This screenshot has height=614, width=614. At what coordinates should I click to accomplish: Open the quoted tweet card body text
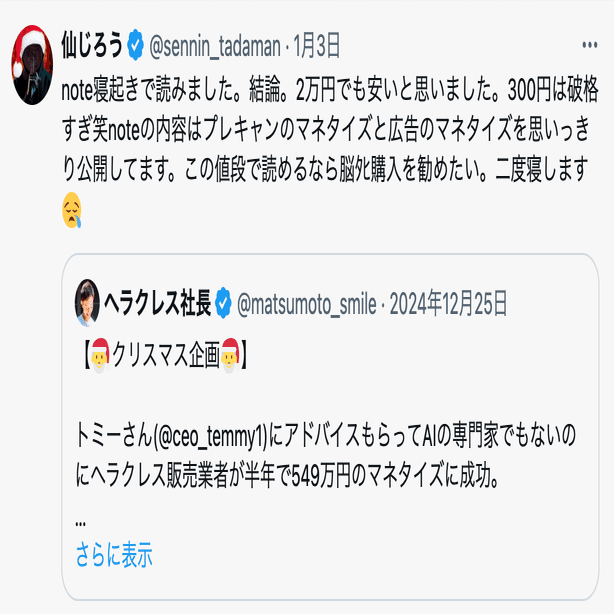[x=325, y=456]
